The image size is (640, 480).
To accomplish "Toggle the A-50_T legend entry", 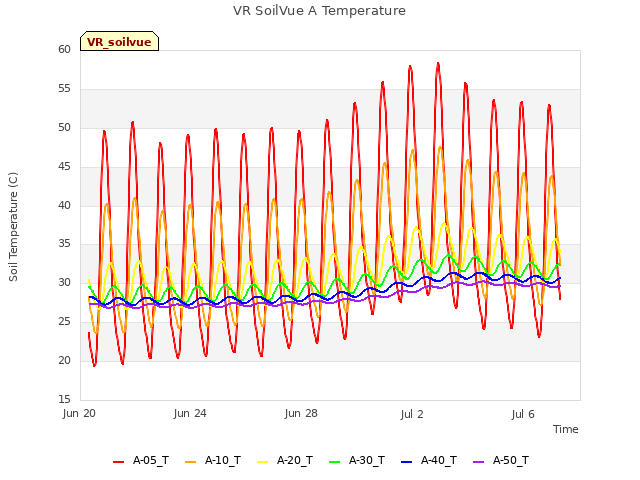I will click(x=501, y=460).
